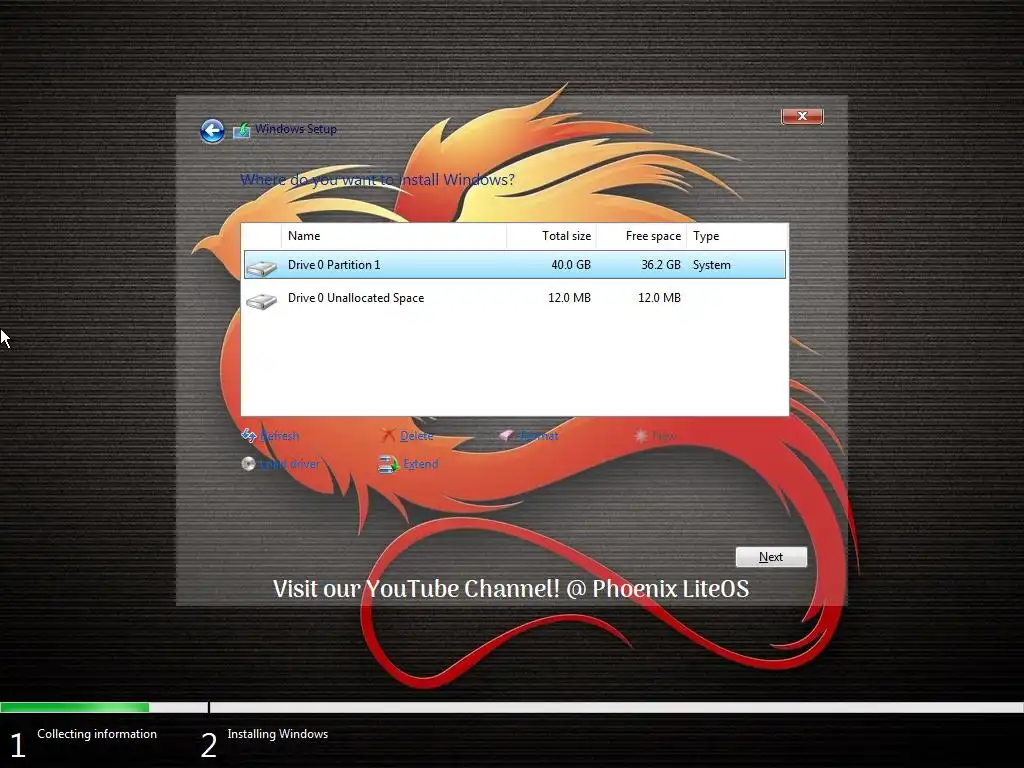This screenshot has width=1024, height=768.
Task: Click the New partition link
Action: point(664,436)
